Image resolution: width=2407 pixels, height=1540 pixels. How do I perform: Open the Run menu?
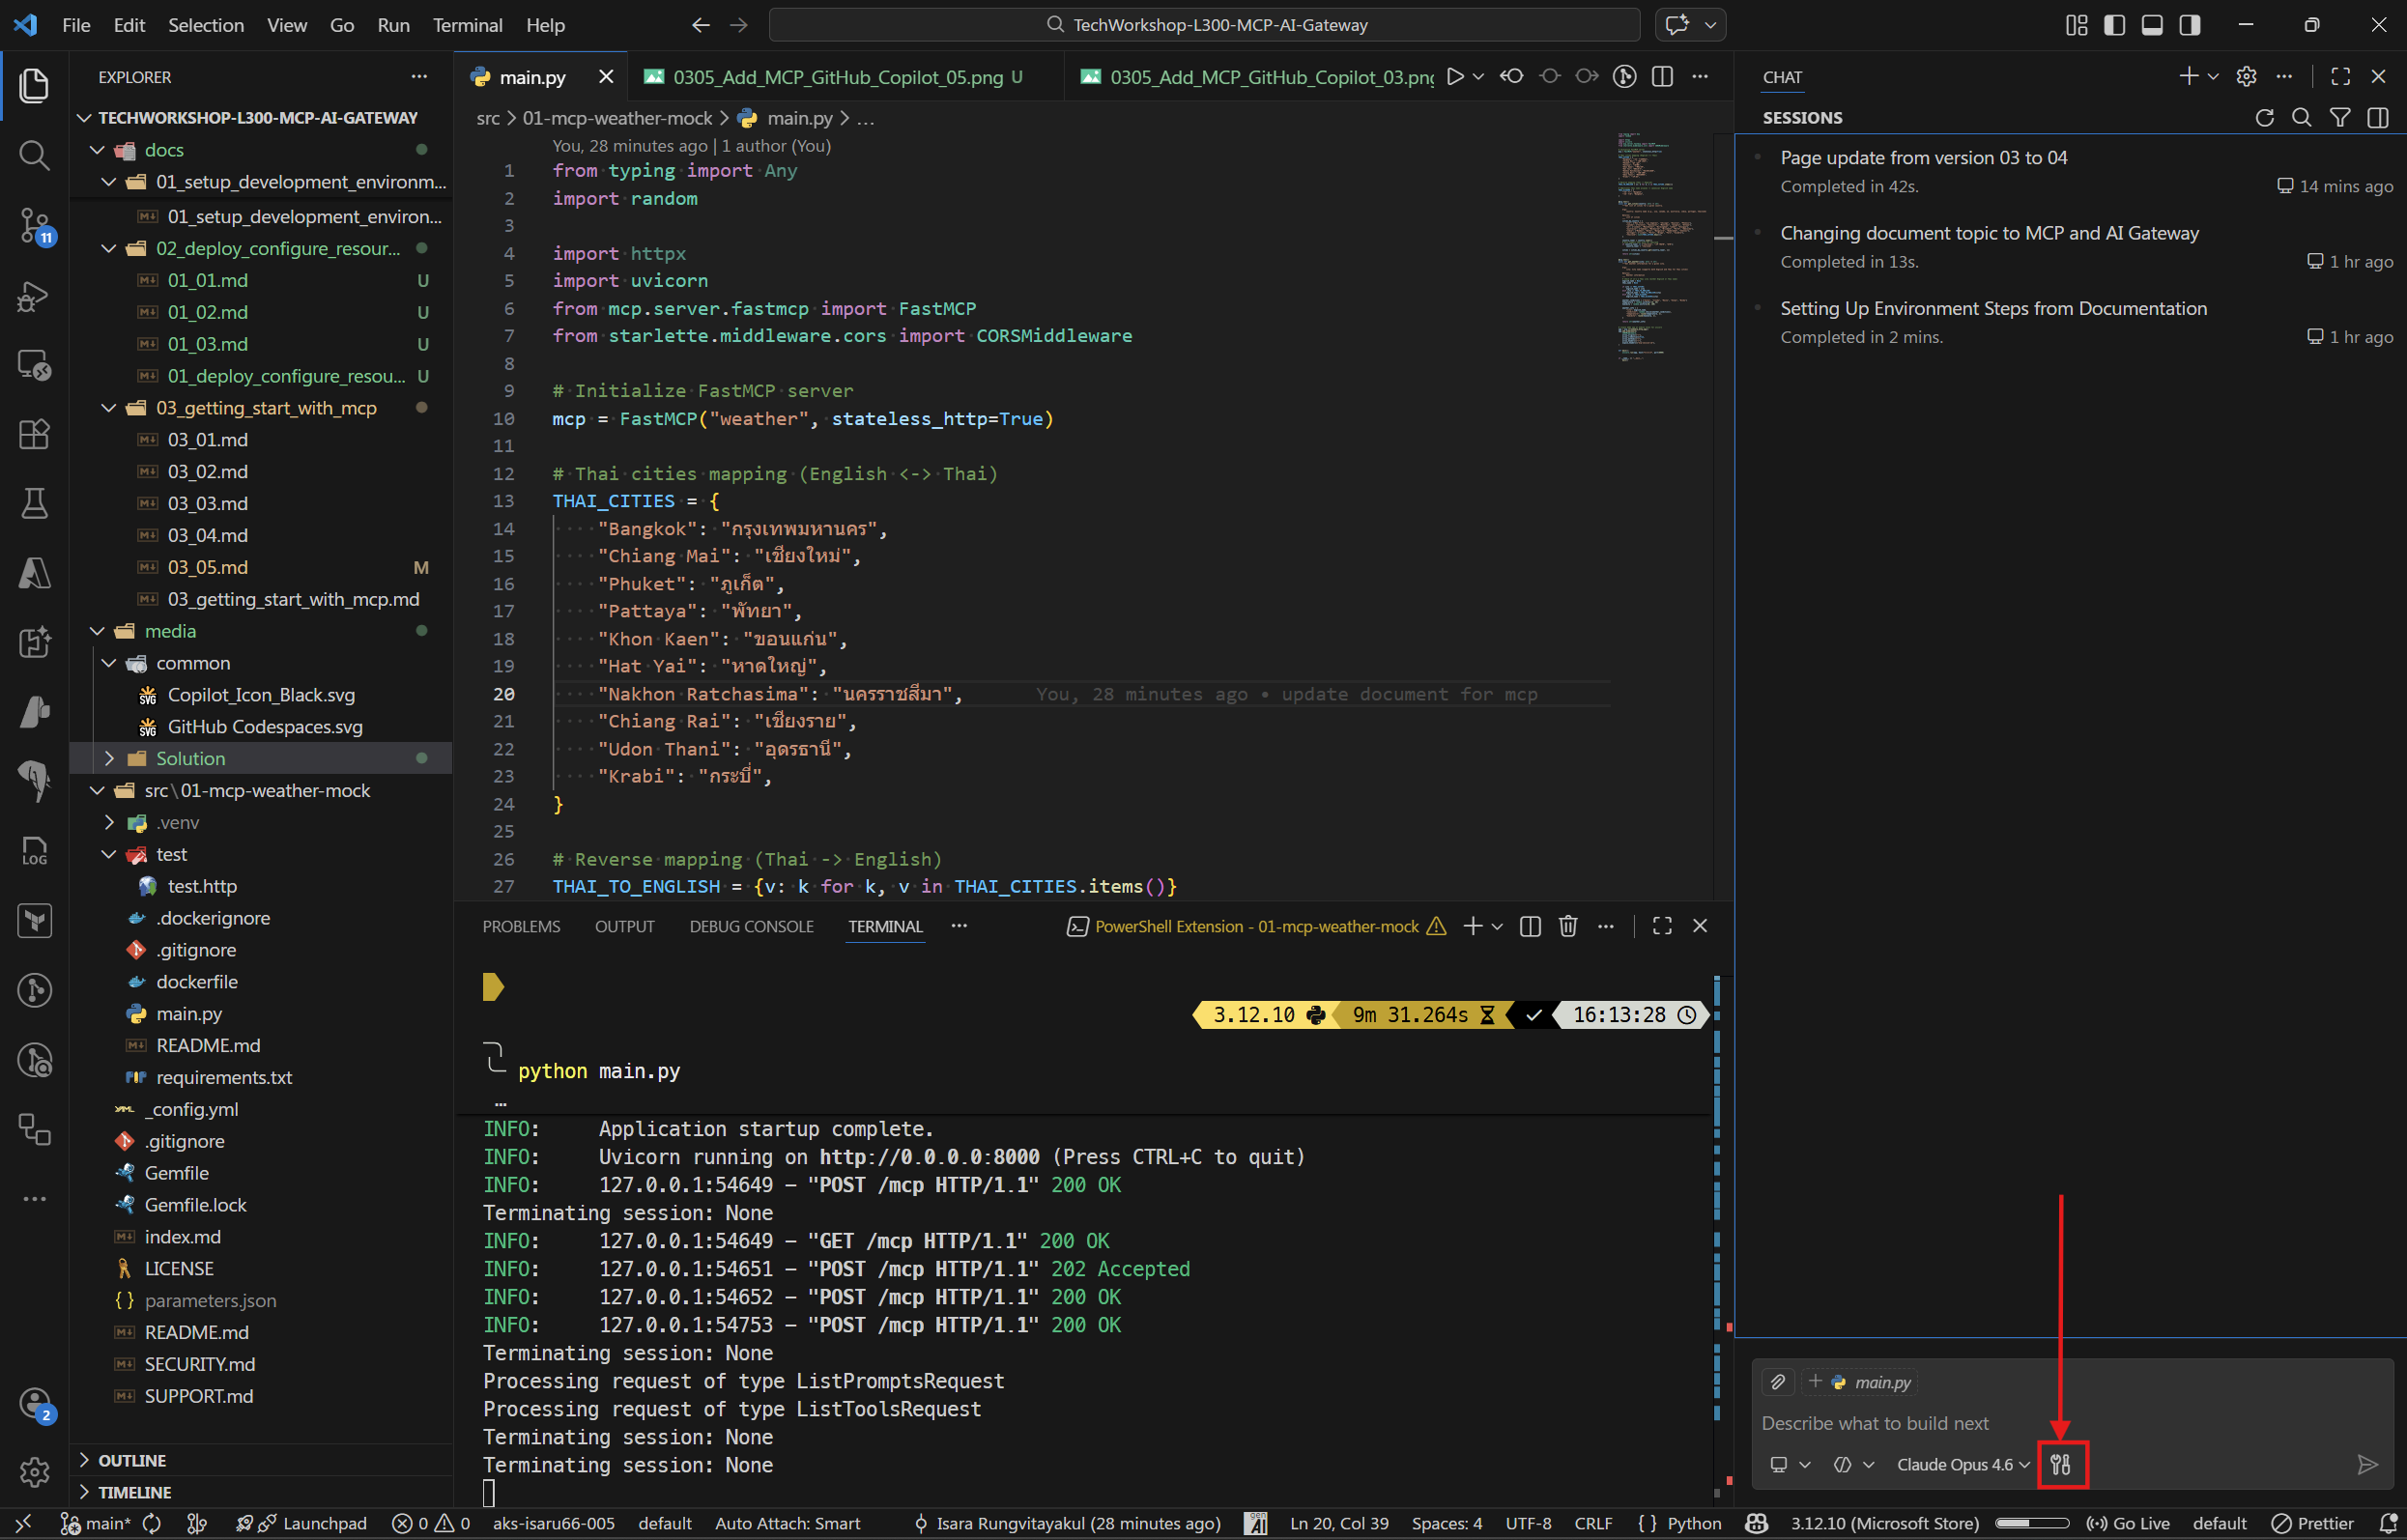point(393,25)
